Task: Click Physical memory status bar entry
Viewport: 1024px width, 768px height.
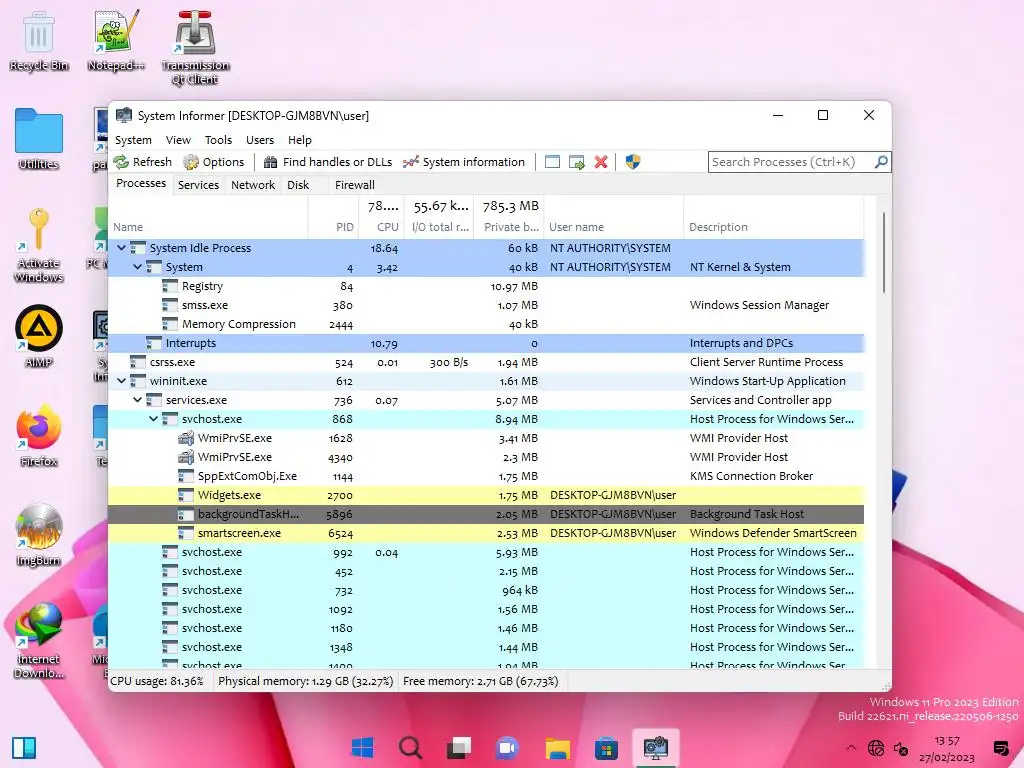Action: click(x=306, y=681)
